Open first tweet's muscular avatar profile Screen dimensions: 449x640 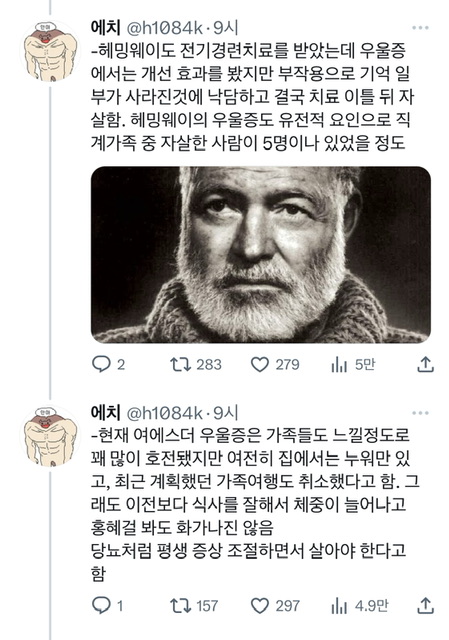(50, 51)
